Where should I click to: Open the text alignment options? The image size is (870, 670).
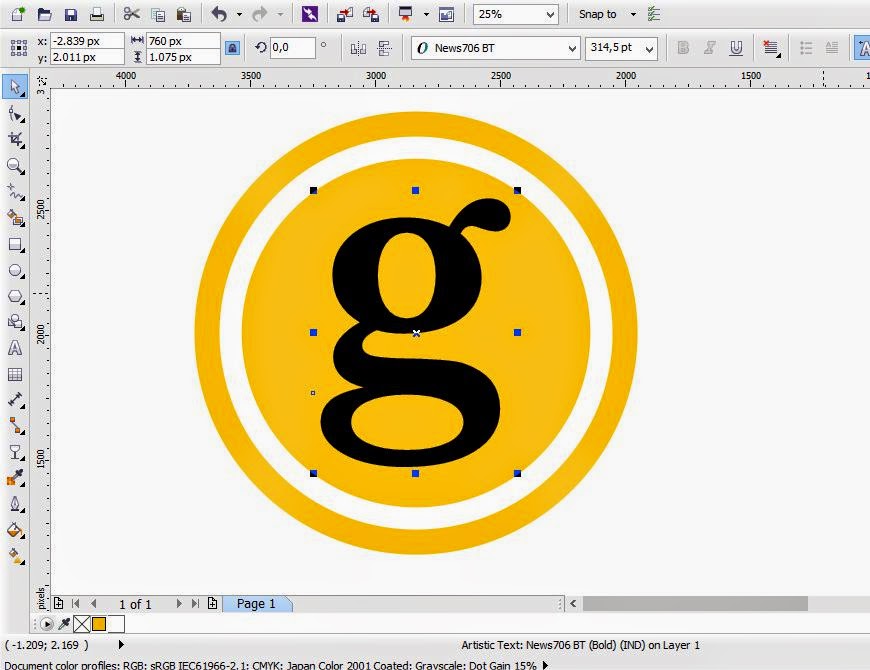tap(771, 48)
